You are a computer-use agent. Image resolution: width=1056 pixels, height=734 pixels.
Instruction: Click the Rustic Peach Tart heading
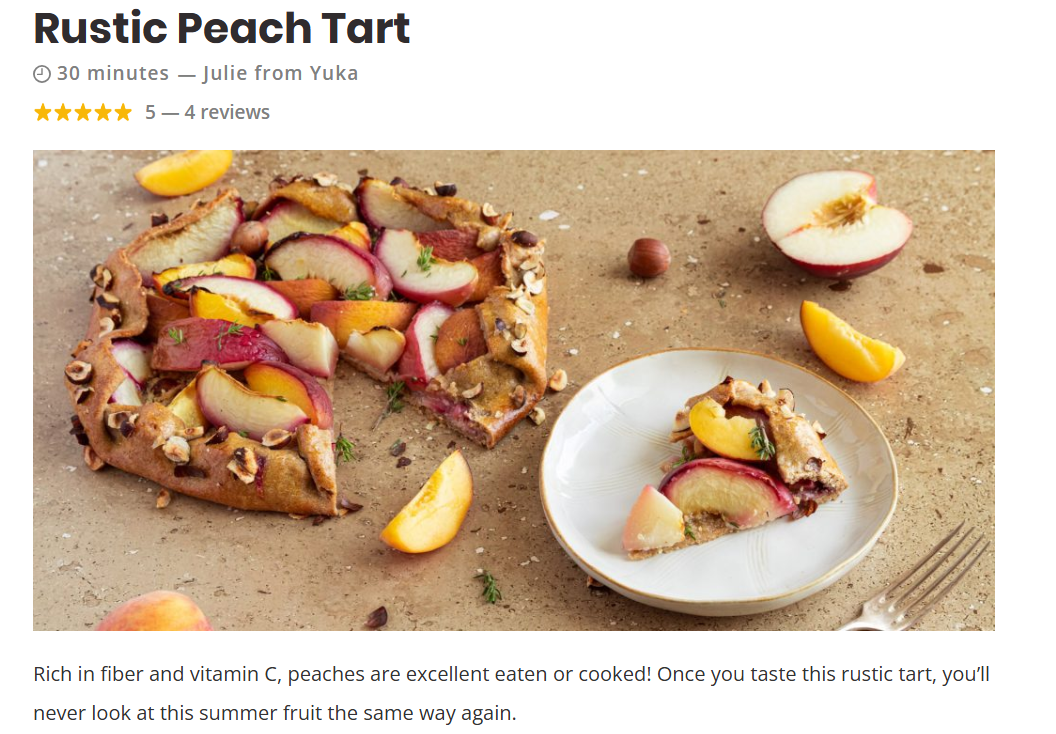222,28
